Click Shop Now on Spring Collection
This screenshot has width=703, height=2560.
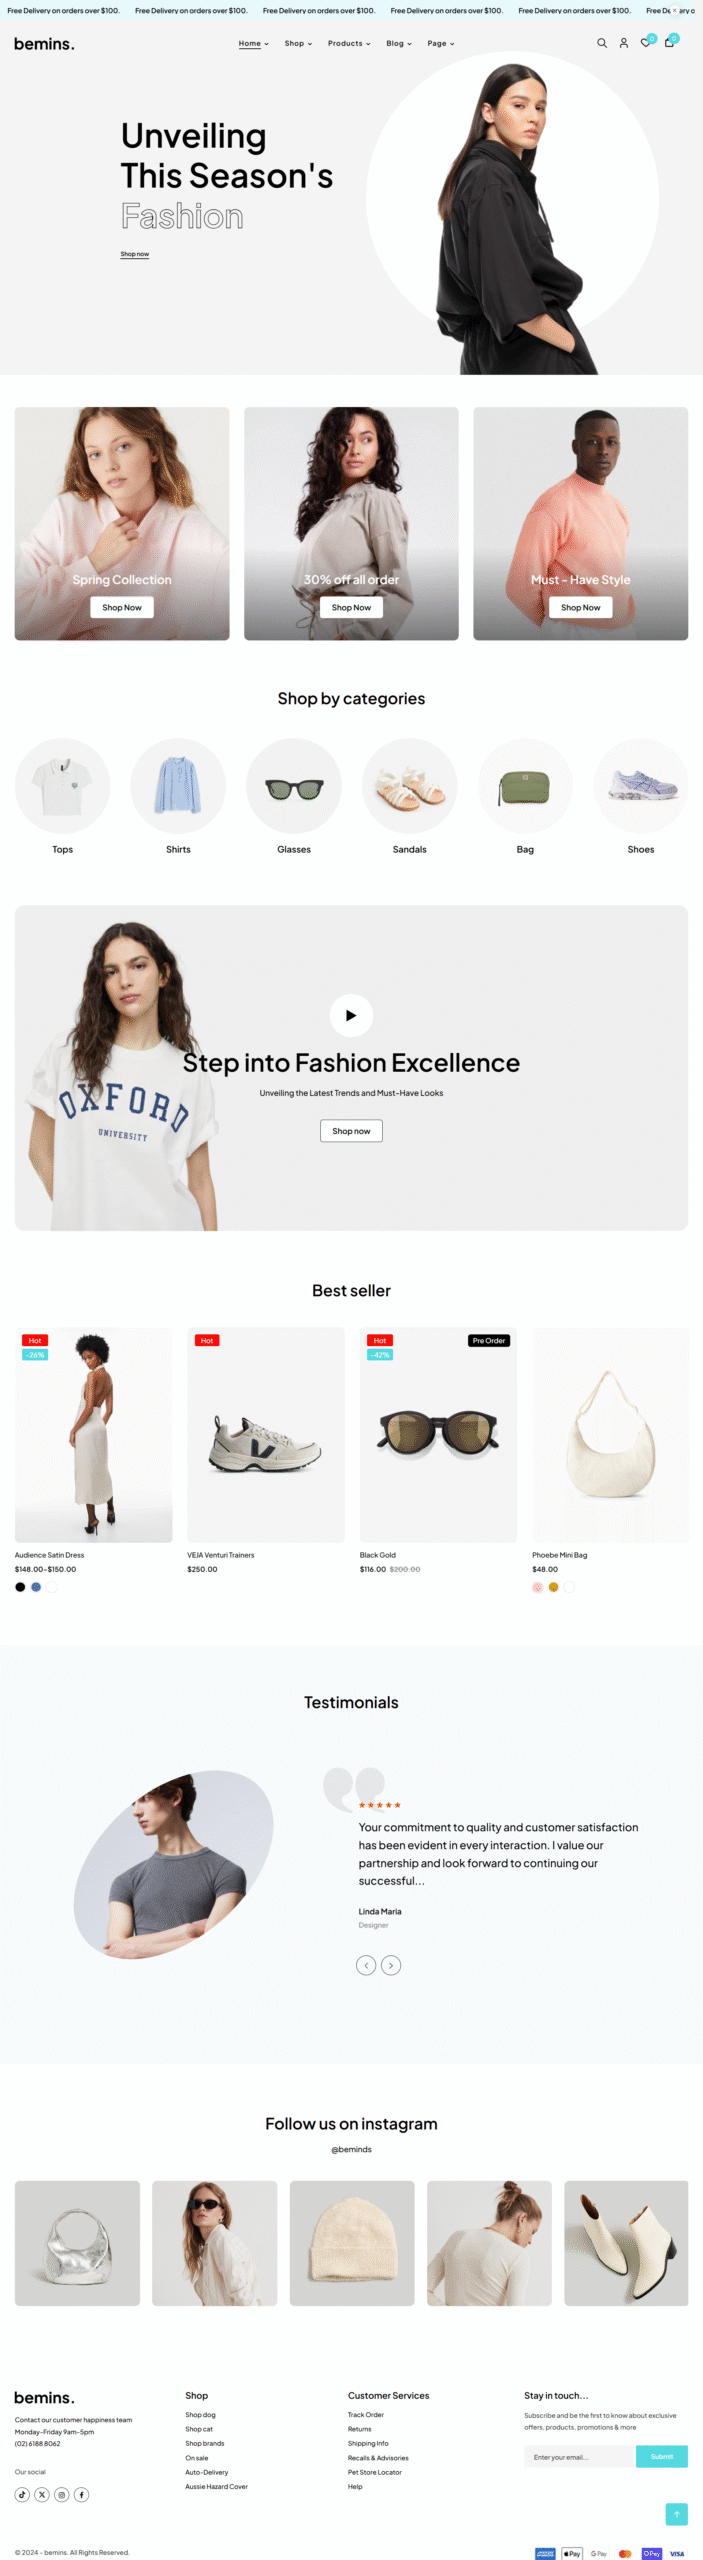(122, 607)
